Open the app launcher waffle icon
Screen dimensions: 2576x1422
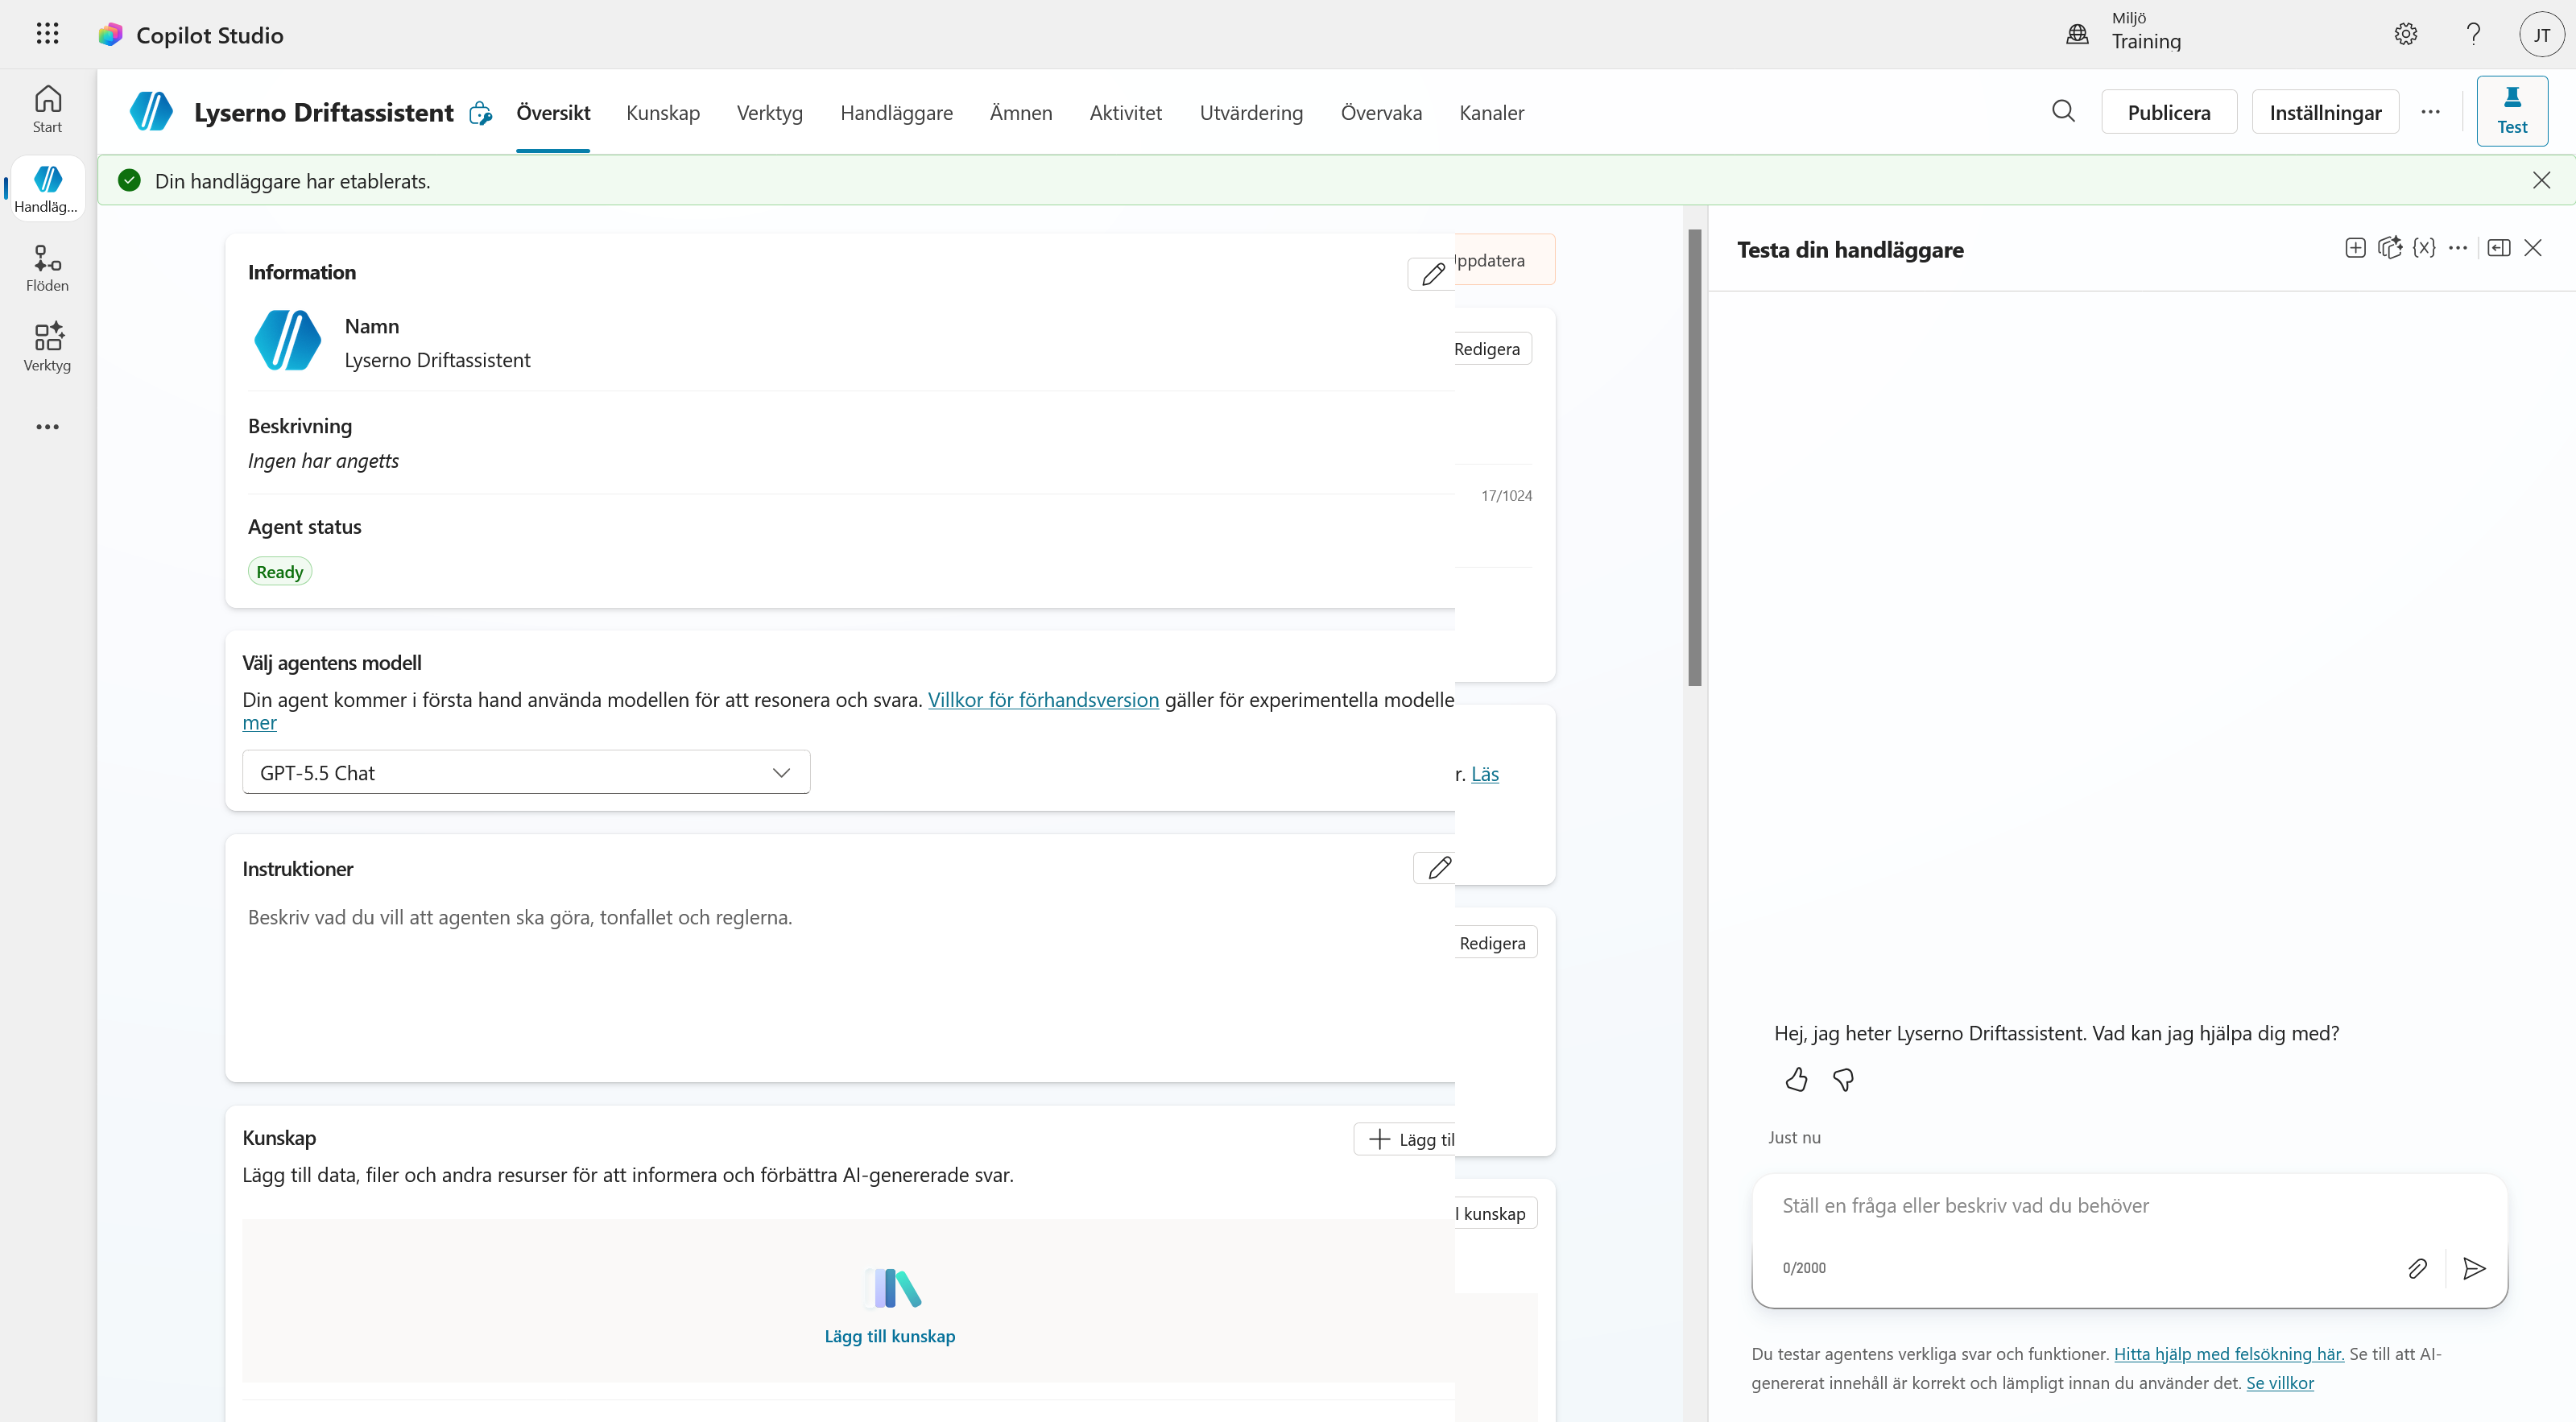click(x=47, y=34)
